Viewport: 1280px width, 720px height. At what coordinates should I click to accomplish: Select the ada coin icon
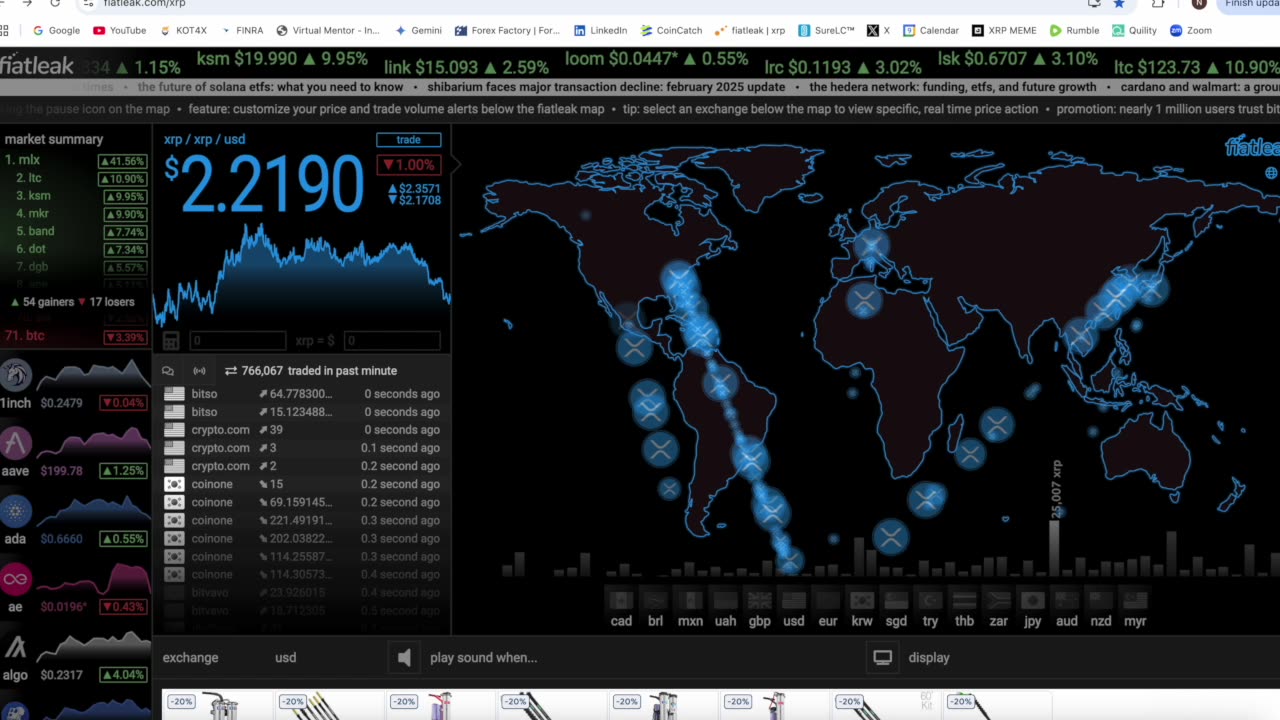(x=16, y=511)
